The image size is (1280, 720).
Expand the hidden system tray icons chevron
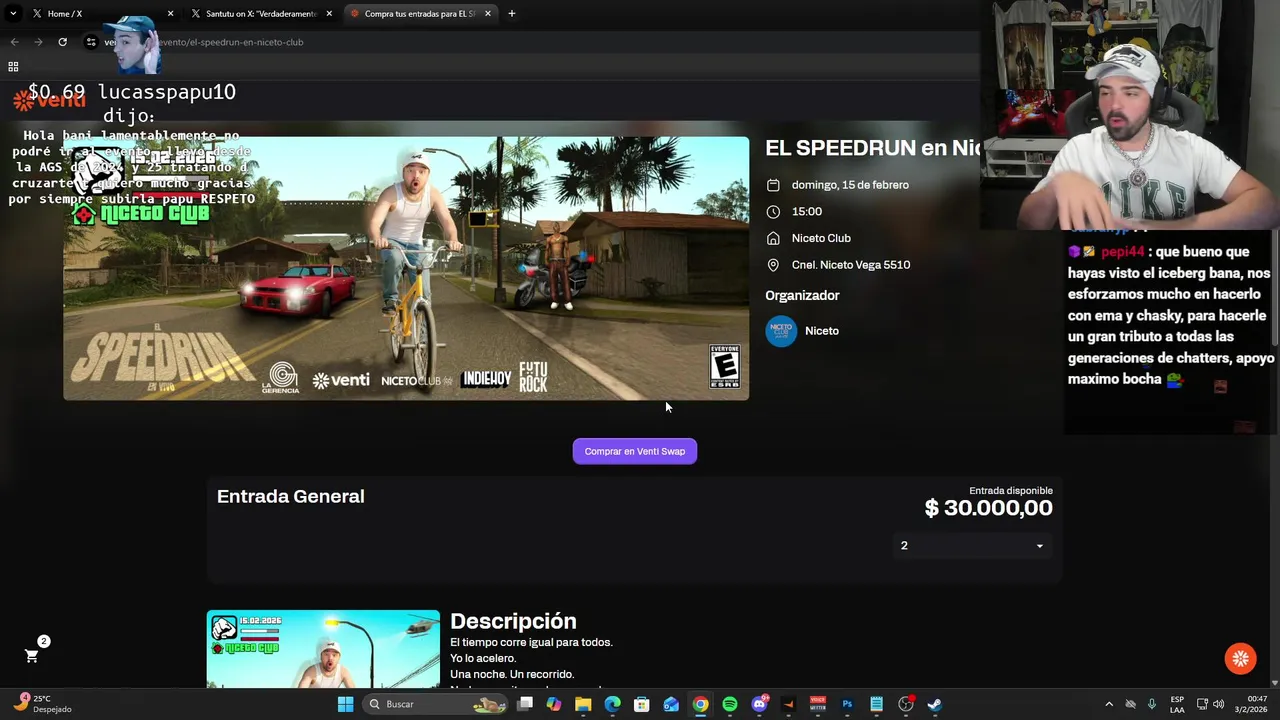pos(1108,704)
